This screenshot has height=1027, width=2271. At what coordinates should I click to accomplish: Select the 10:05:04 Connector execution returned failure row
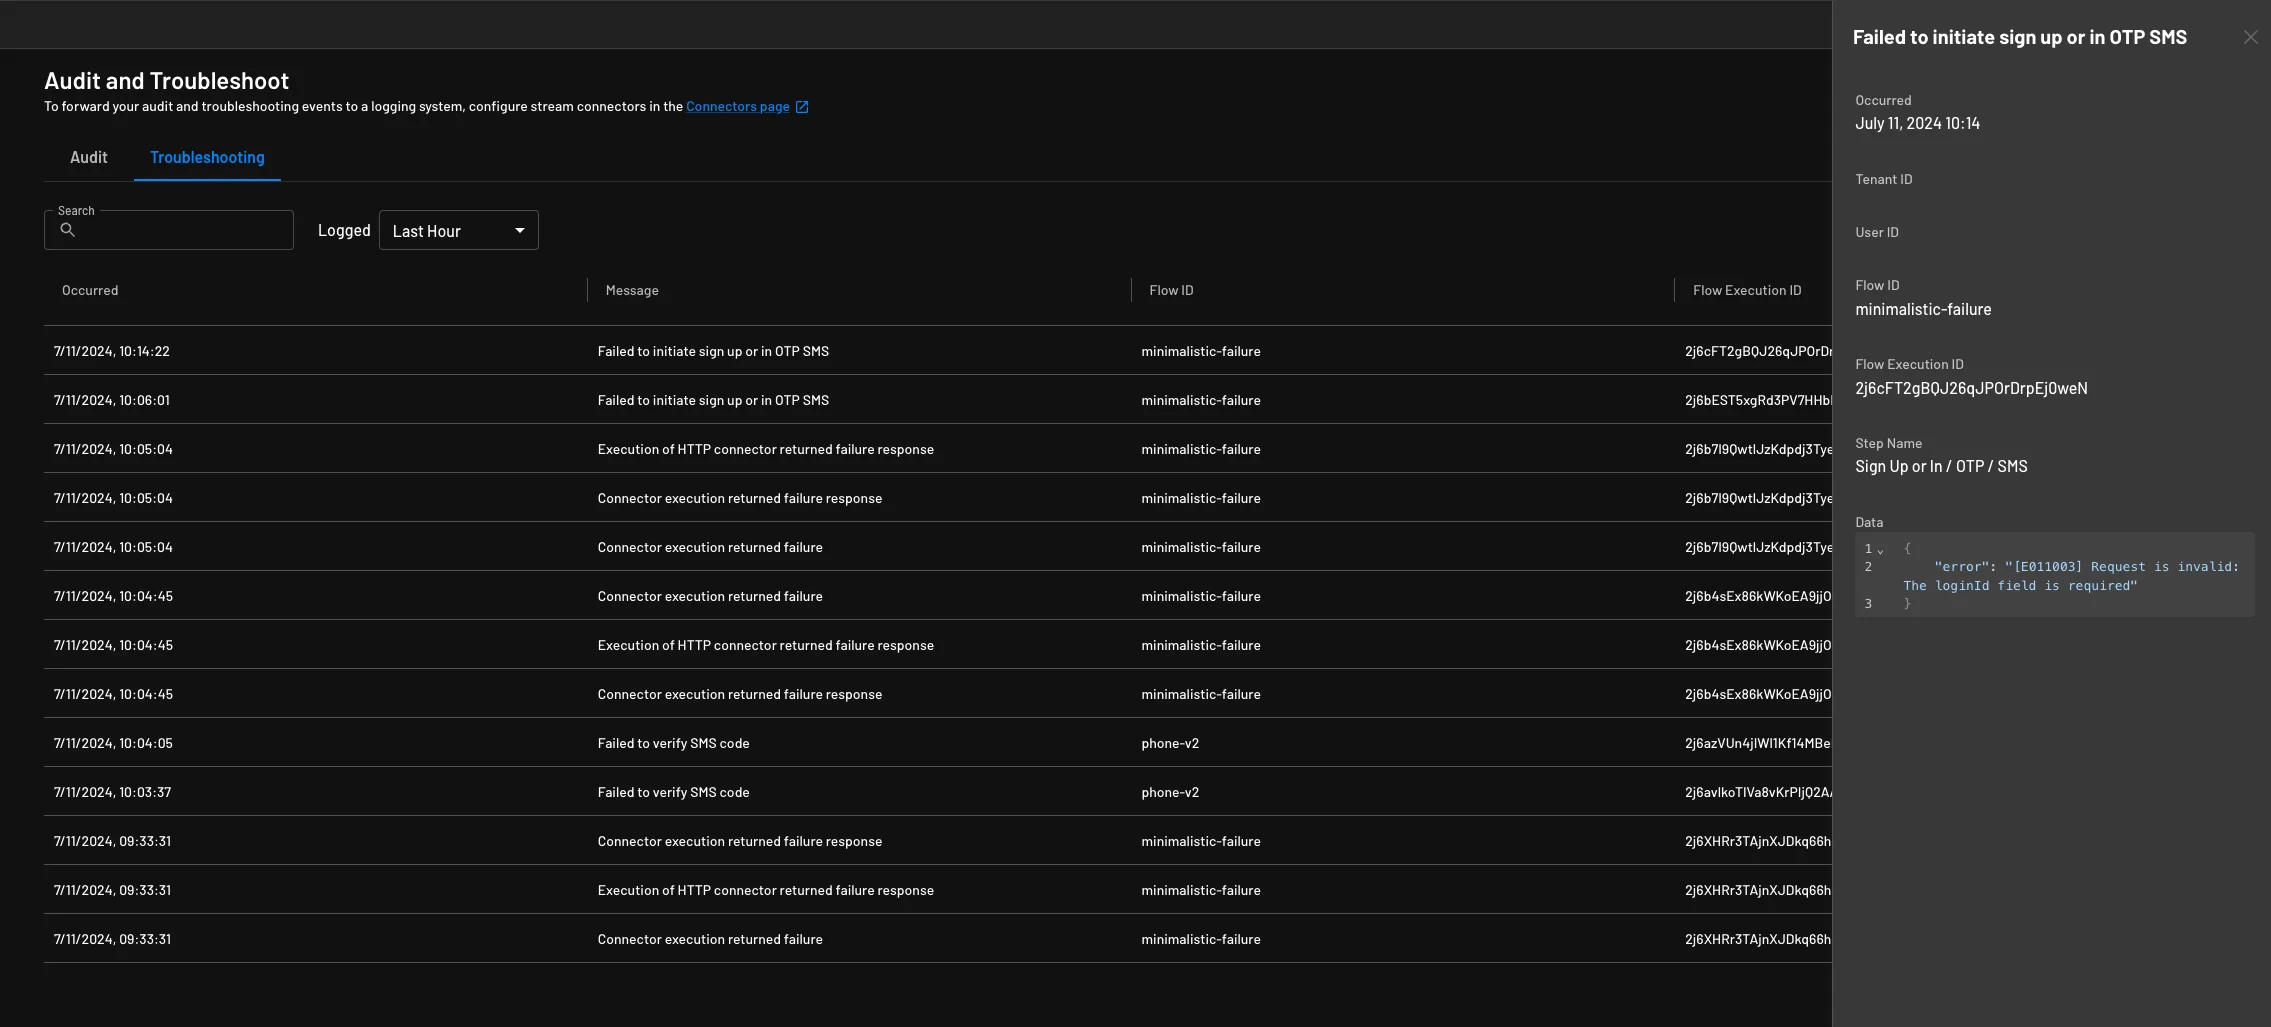coord(709,546)
